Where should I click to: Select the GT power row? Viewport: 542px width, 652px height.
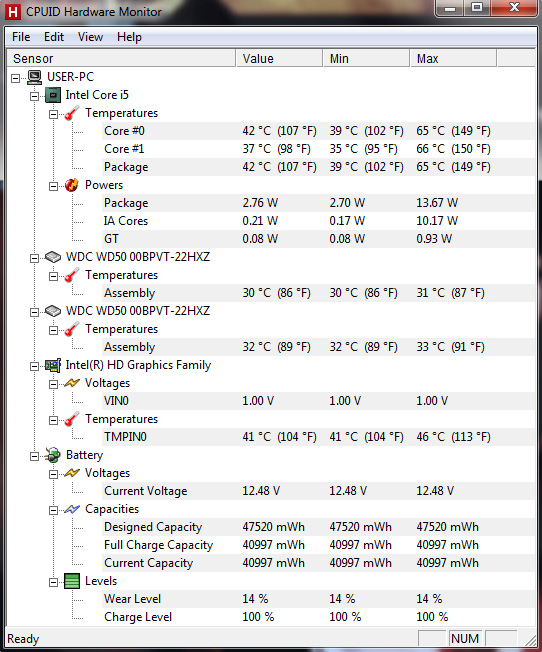pos(318,239)
